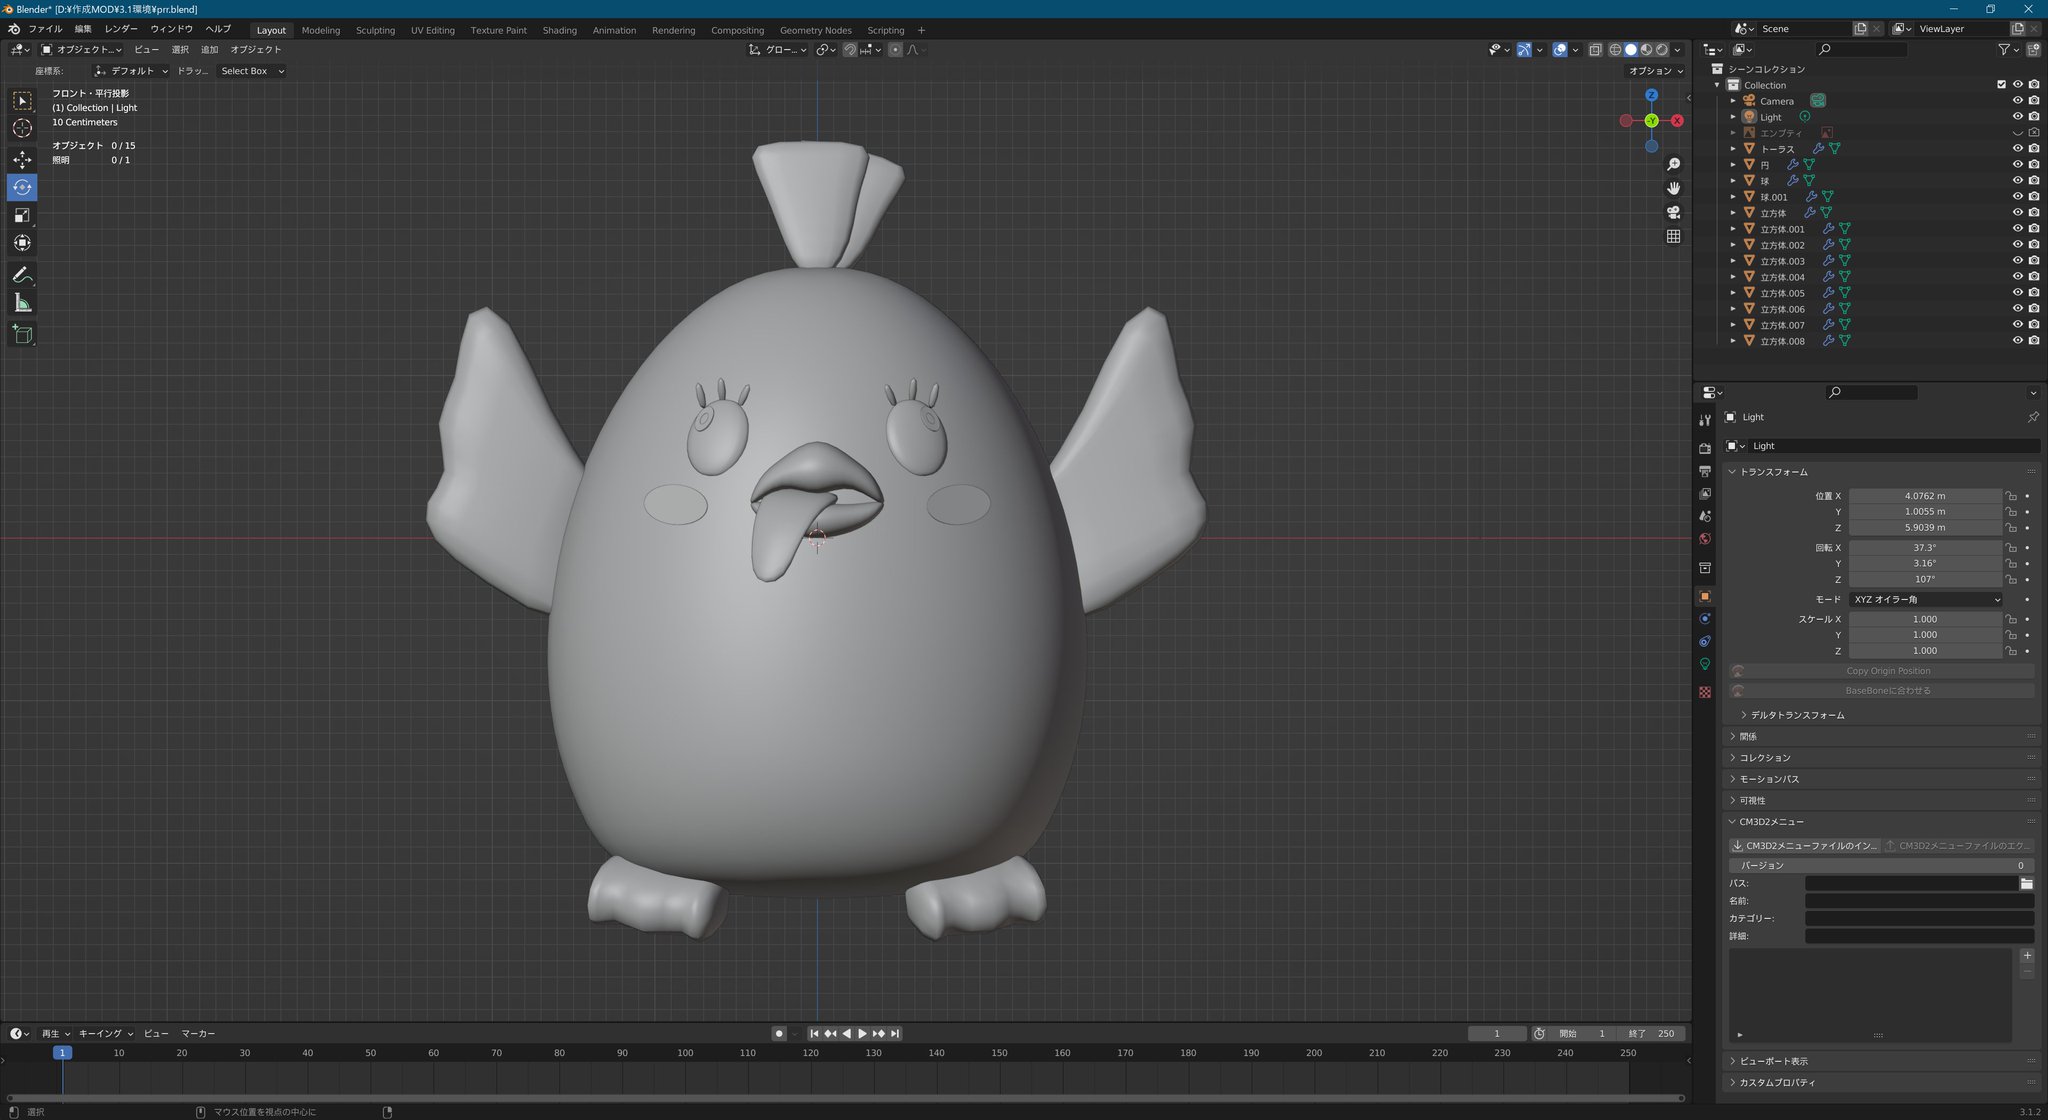This screenshot has height=1120, width=2048.
Task: Select the Select Box tool icon
Action: pyautogui.click(x=22, y=101)
